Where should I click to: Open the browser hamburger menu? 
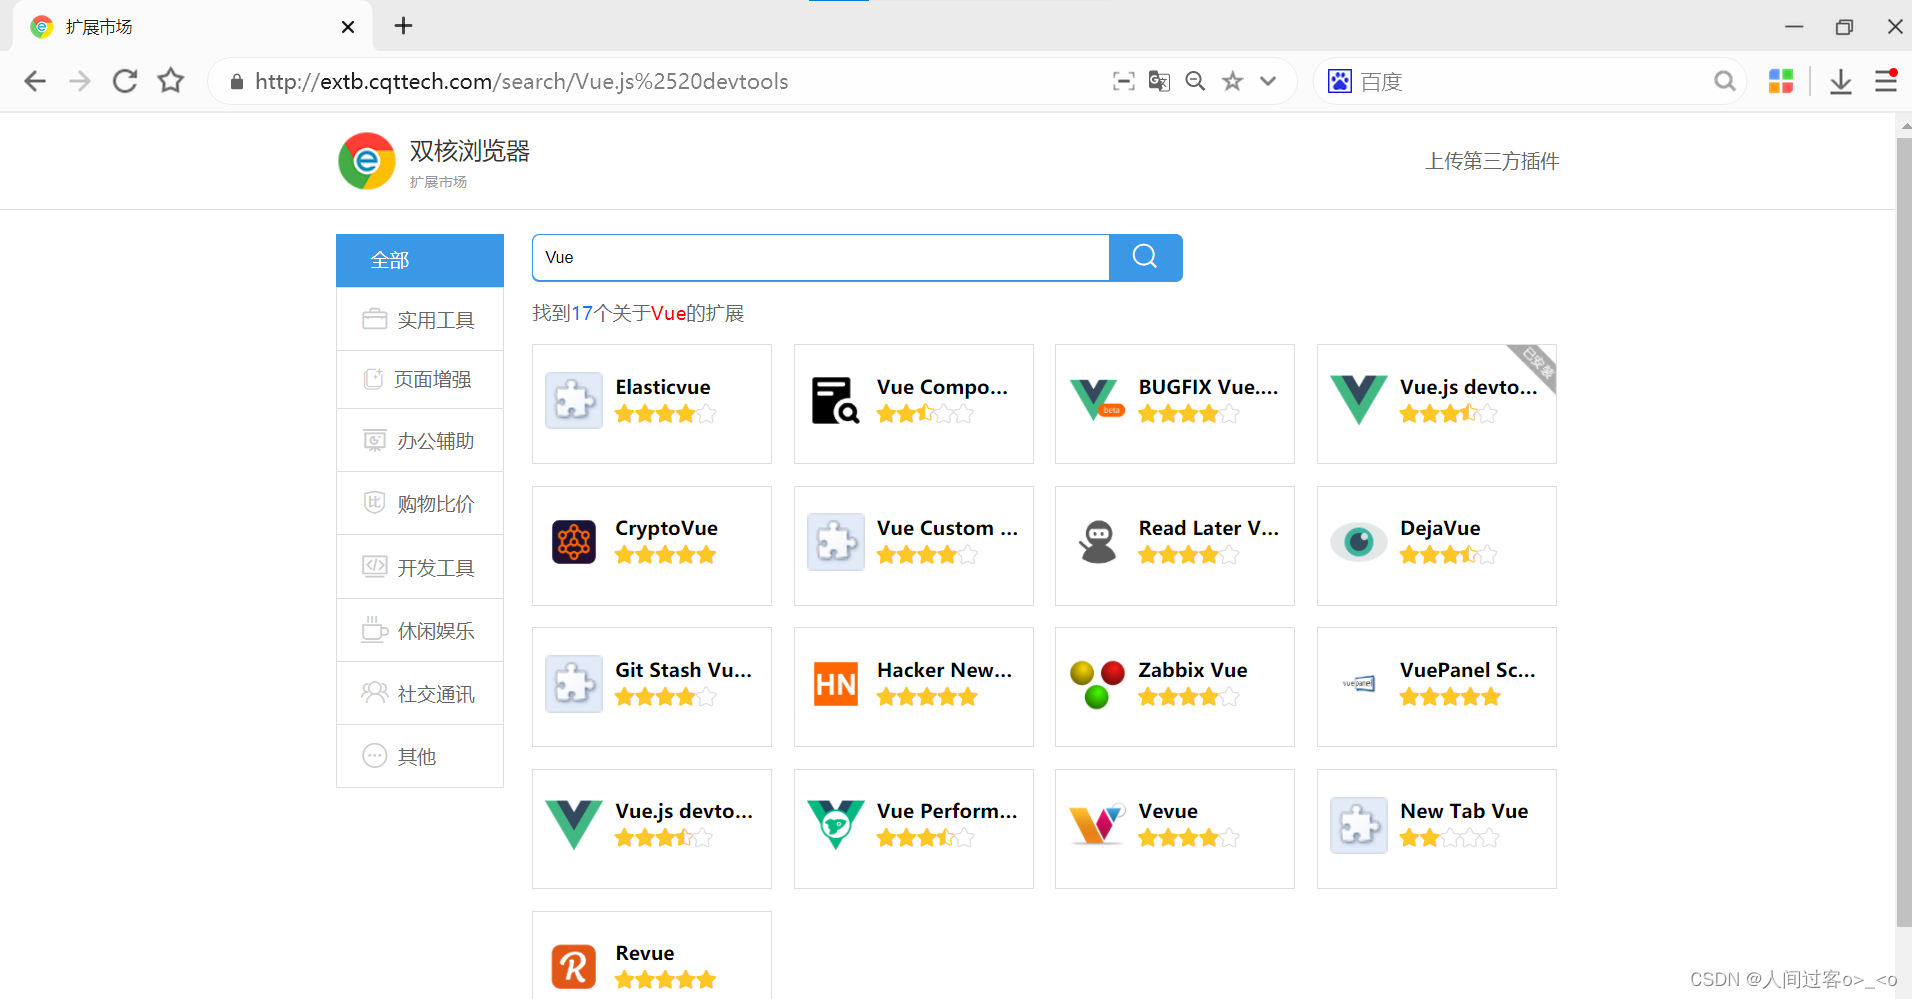tap(1886, 81)
